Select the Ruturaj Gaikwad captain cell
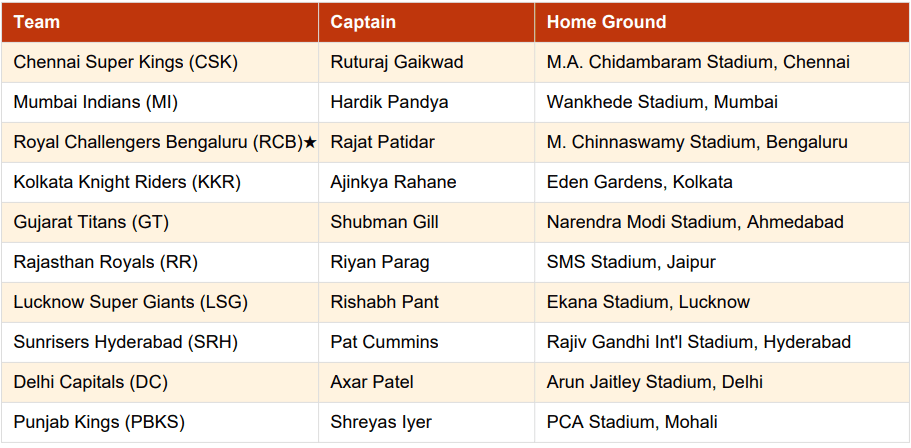The width and height of the screenshot is (911, 448). click(x=397, y=62)
